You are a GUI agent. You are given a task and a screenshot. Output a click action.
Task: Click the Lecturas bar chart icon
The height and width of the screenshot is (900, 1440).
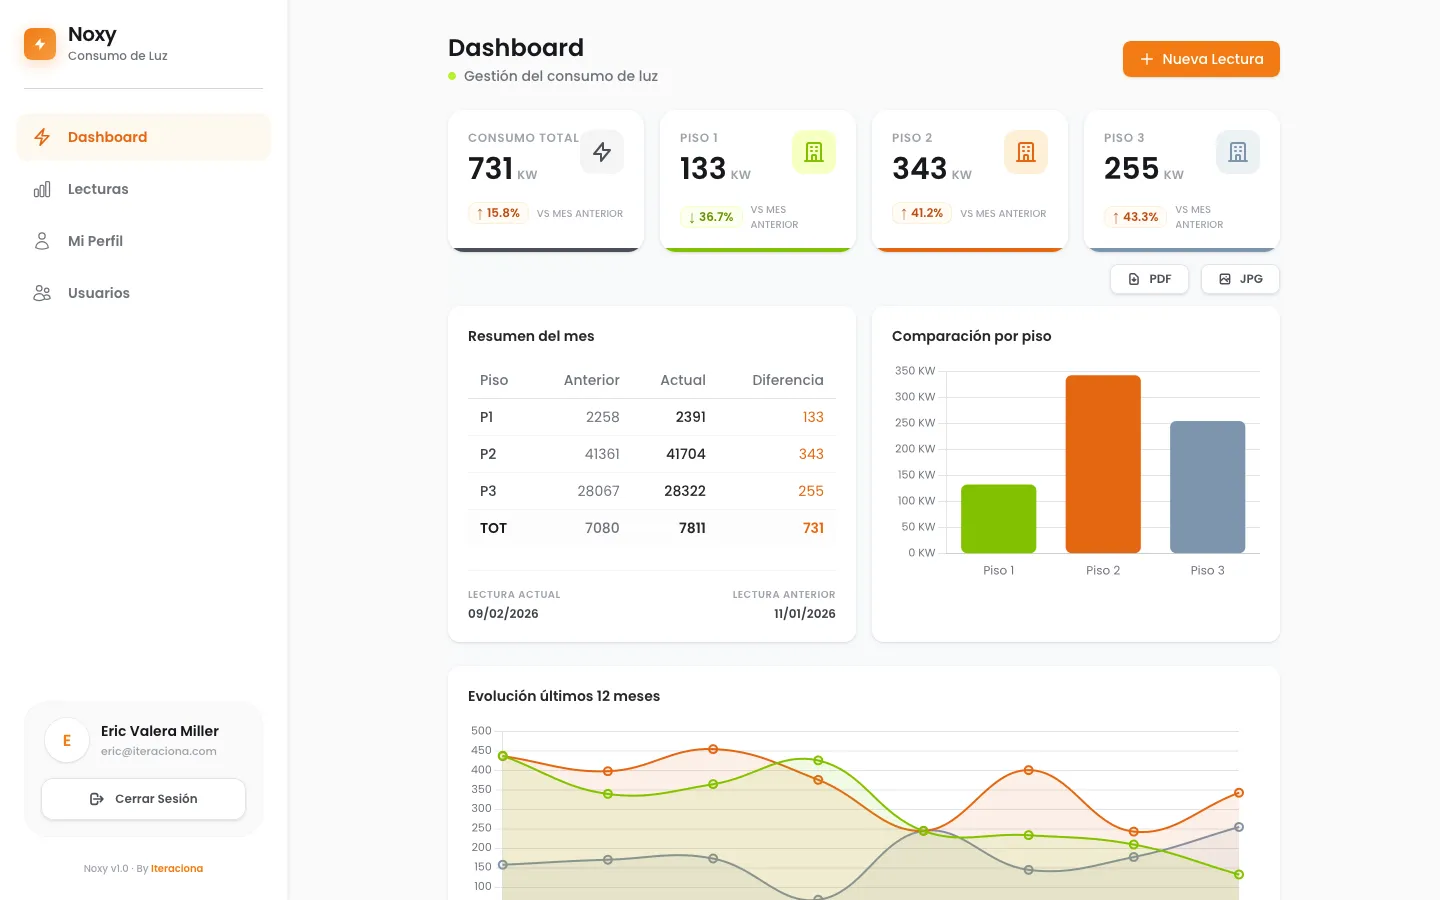42,189
